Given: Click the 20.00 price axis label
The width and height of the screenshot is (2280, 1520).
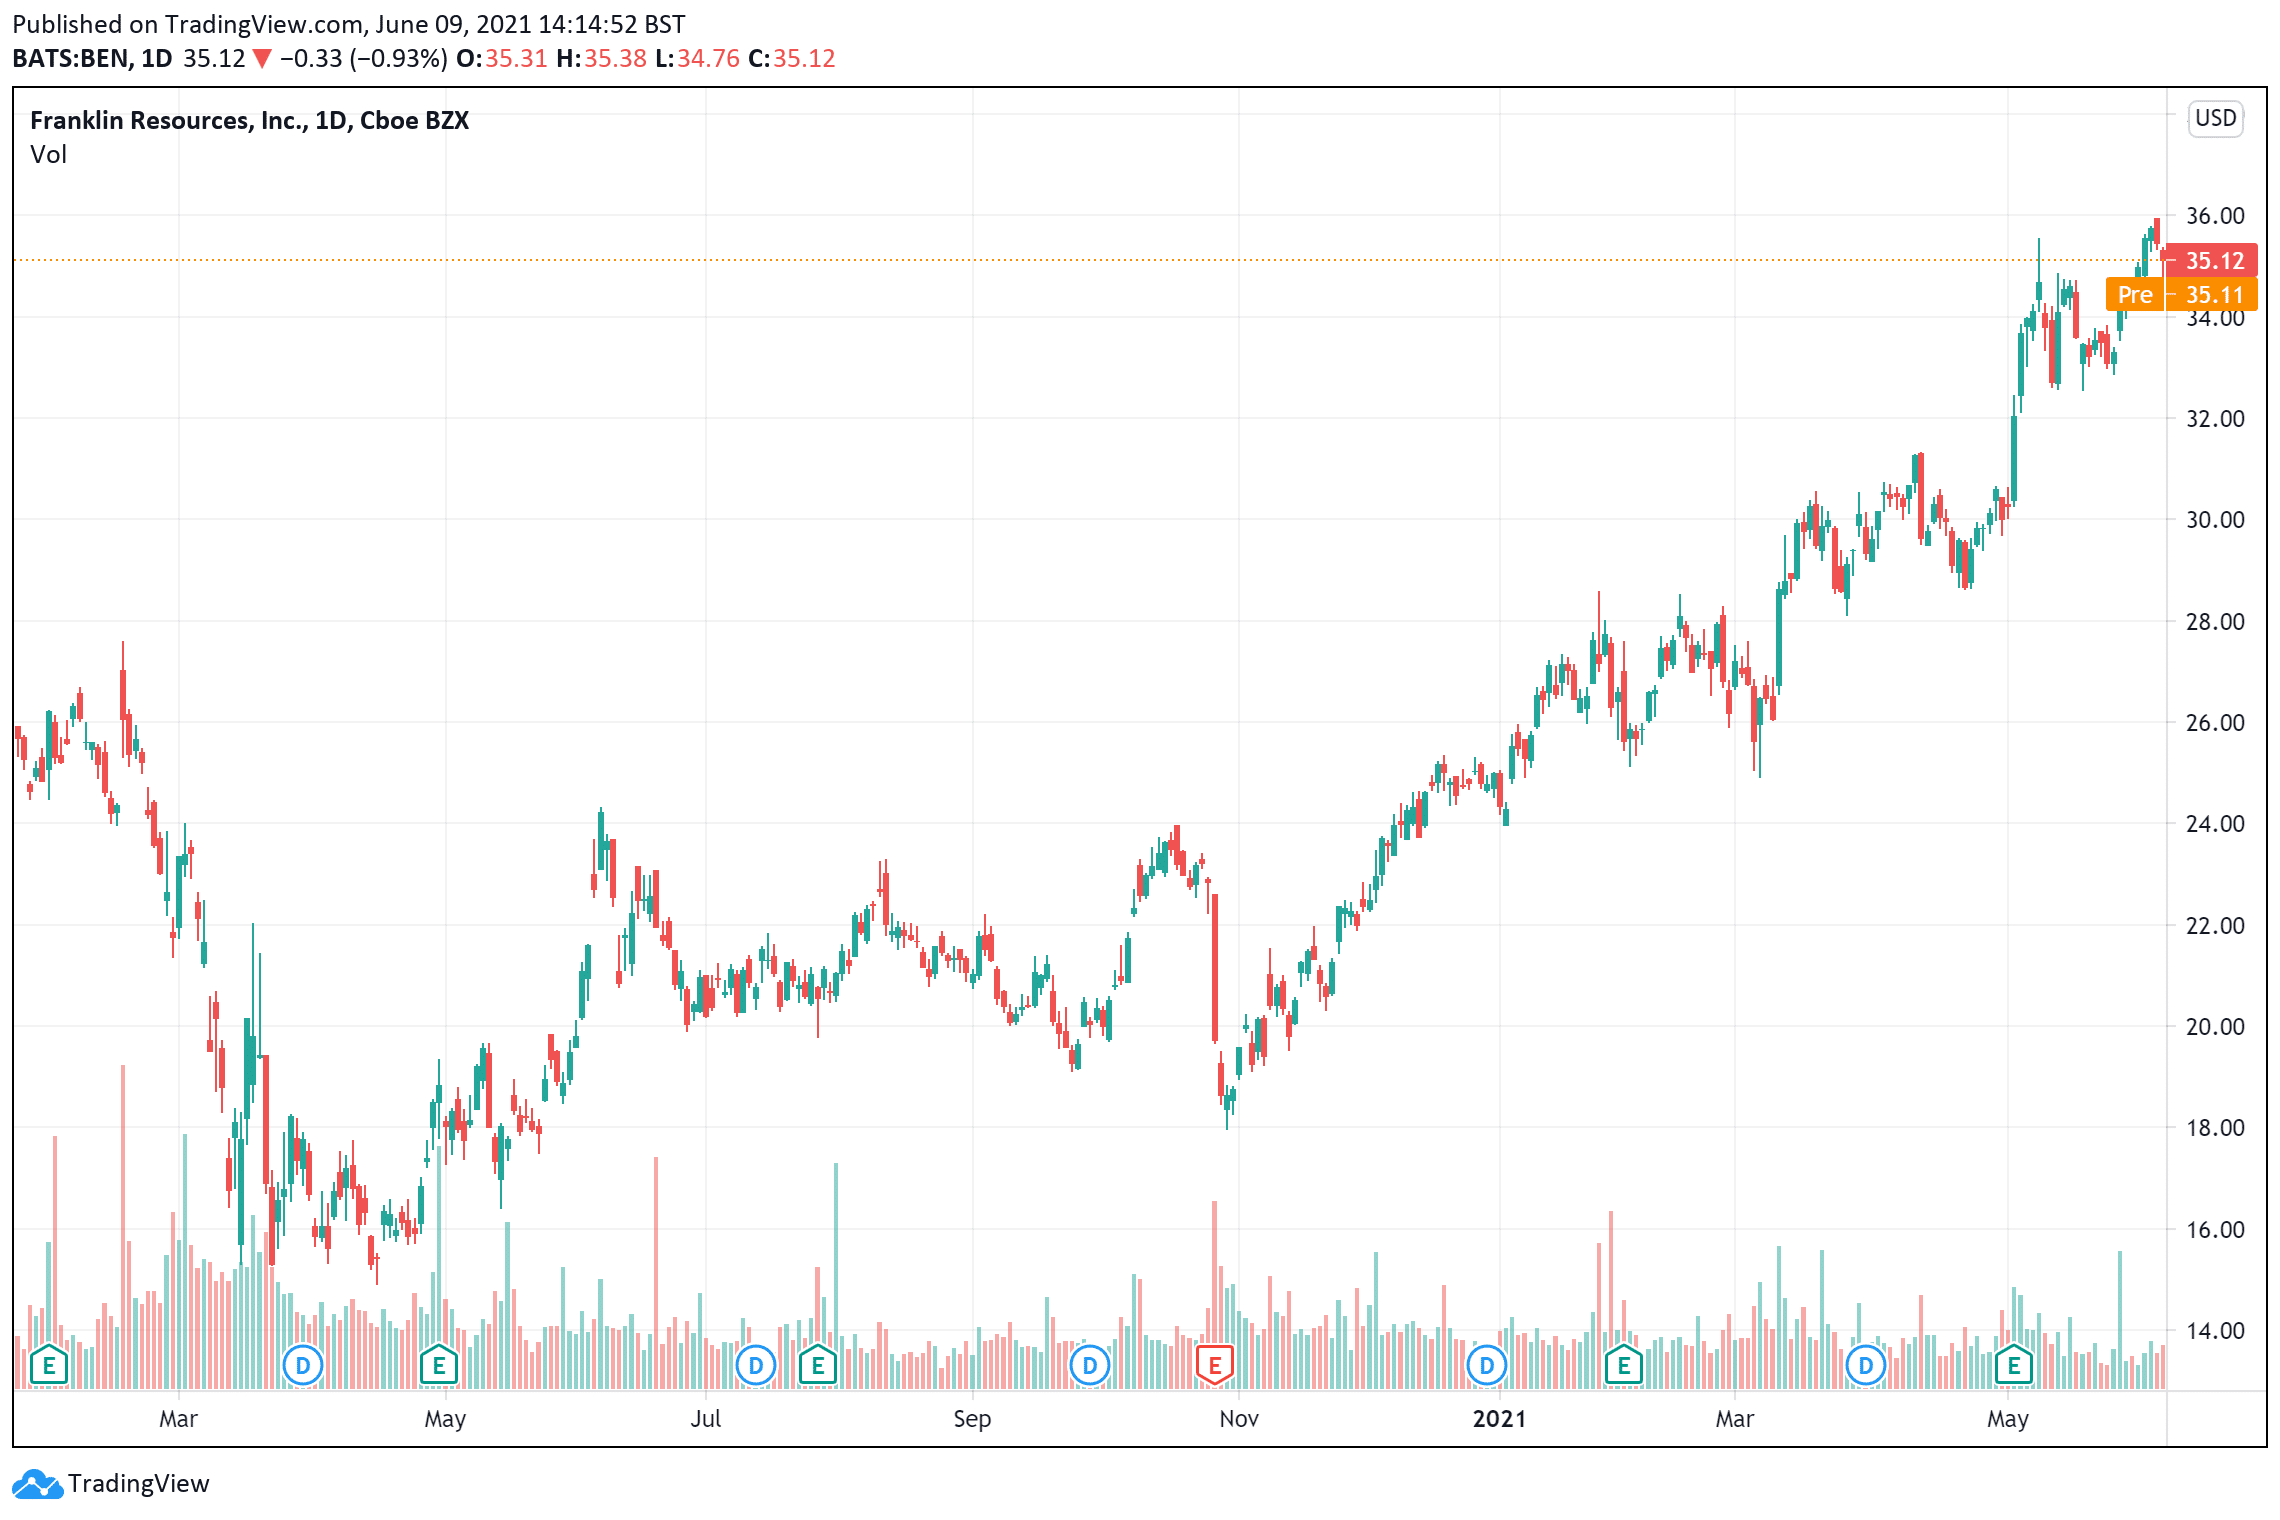Looking at the screenshot, I should pos(2215,1027).
